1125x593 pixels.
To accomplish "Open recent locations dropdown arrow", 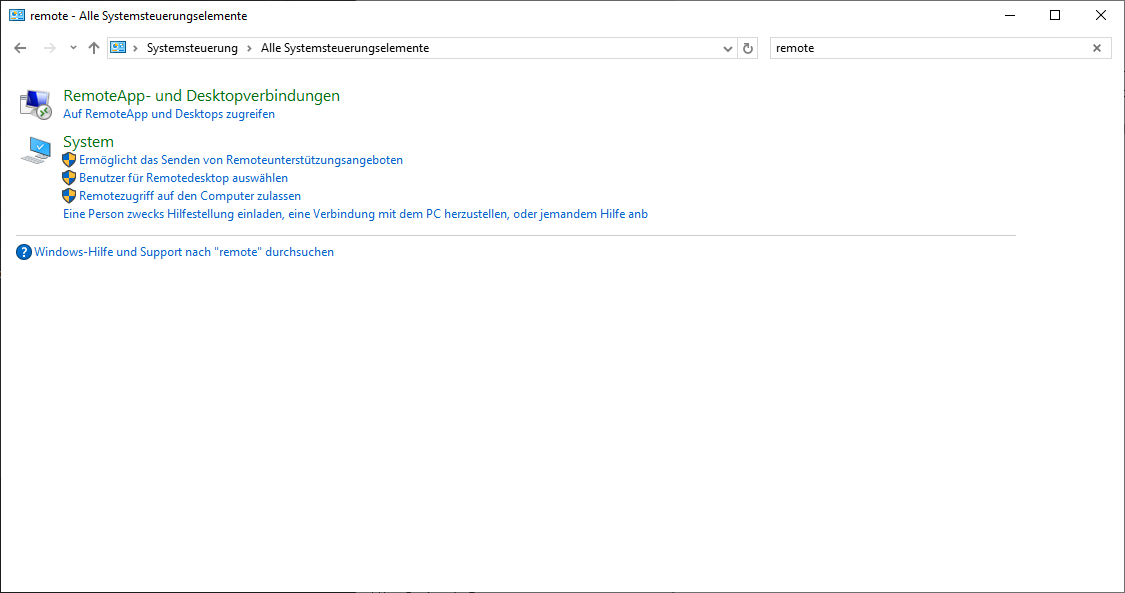I will [x=73, y=48].
